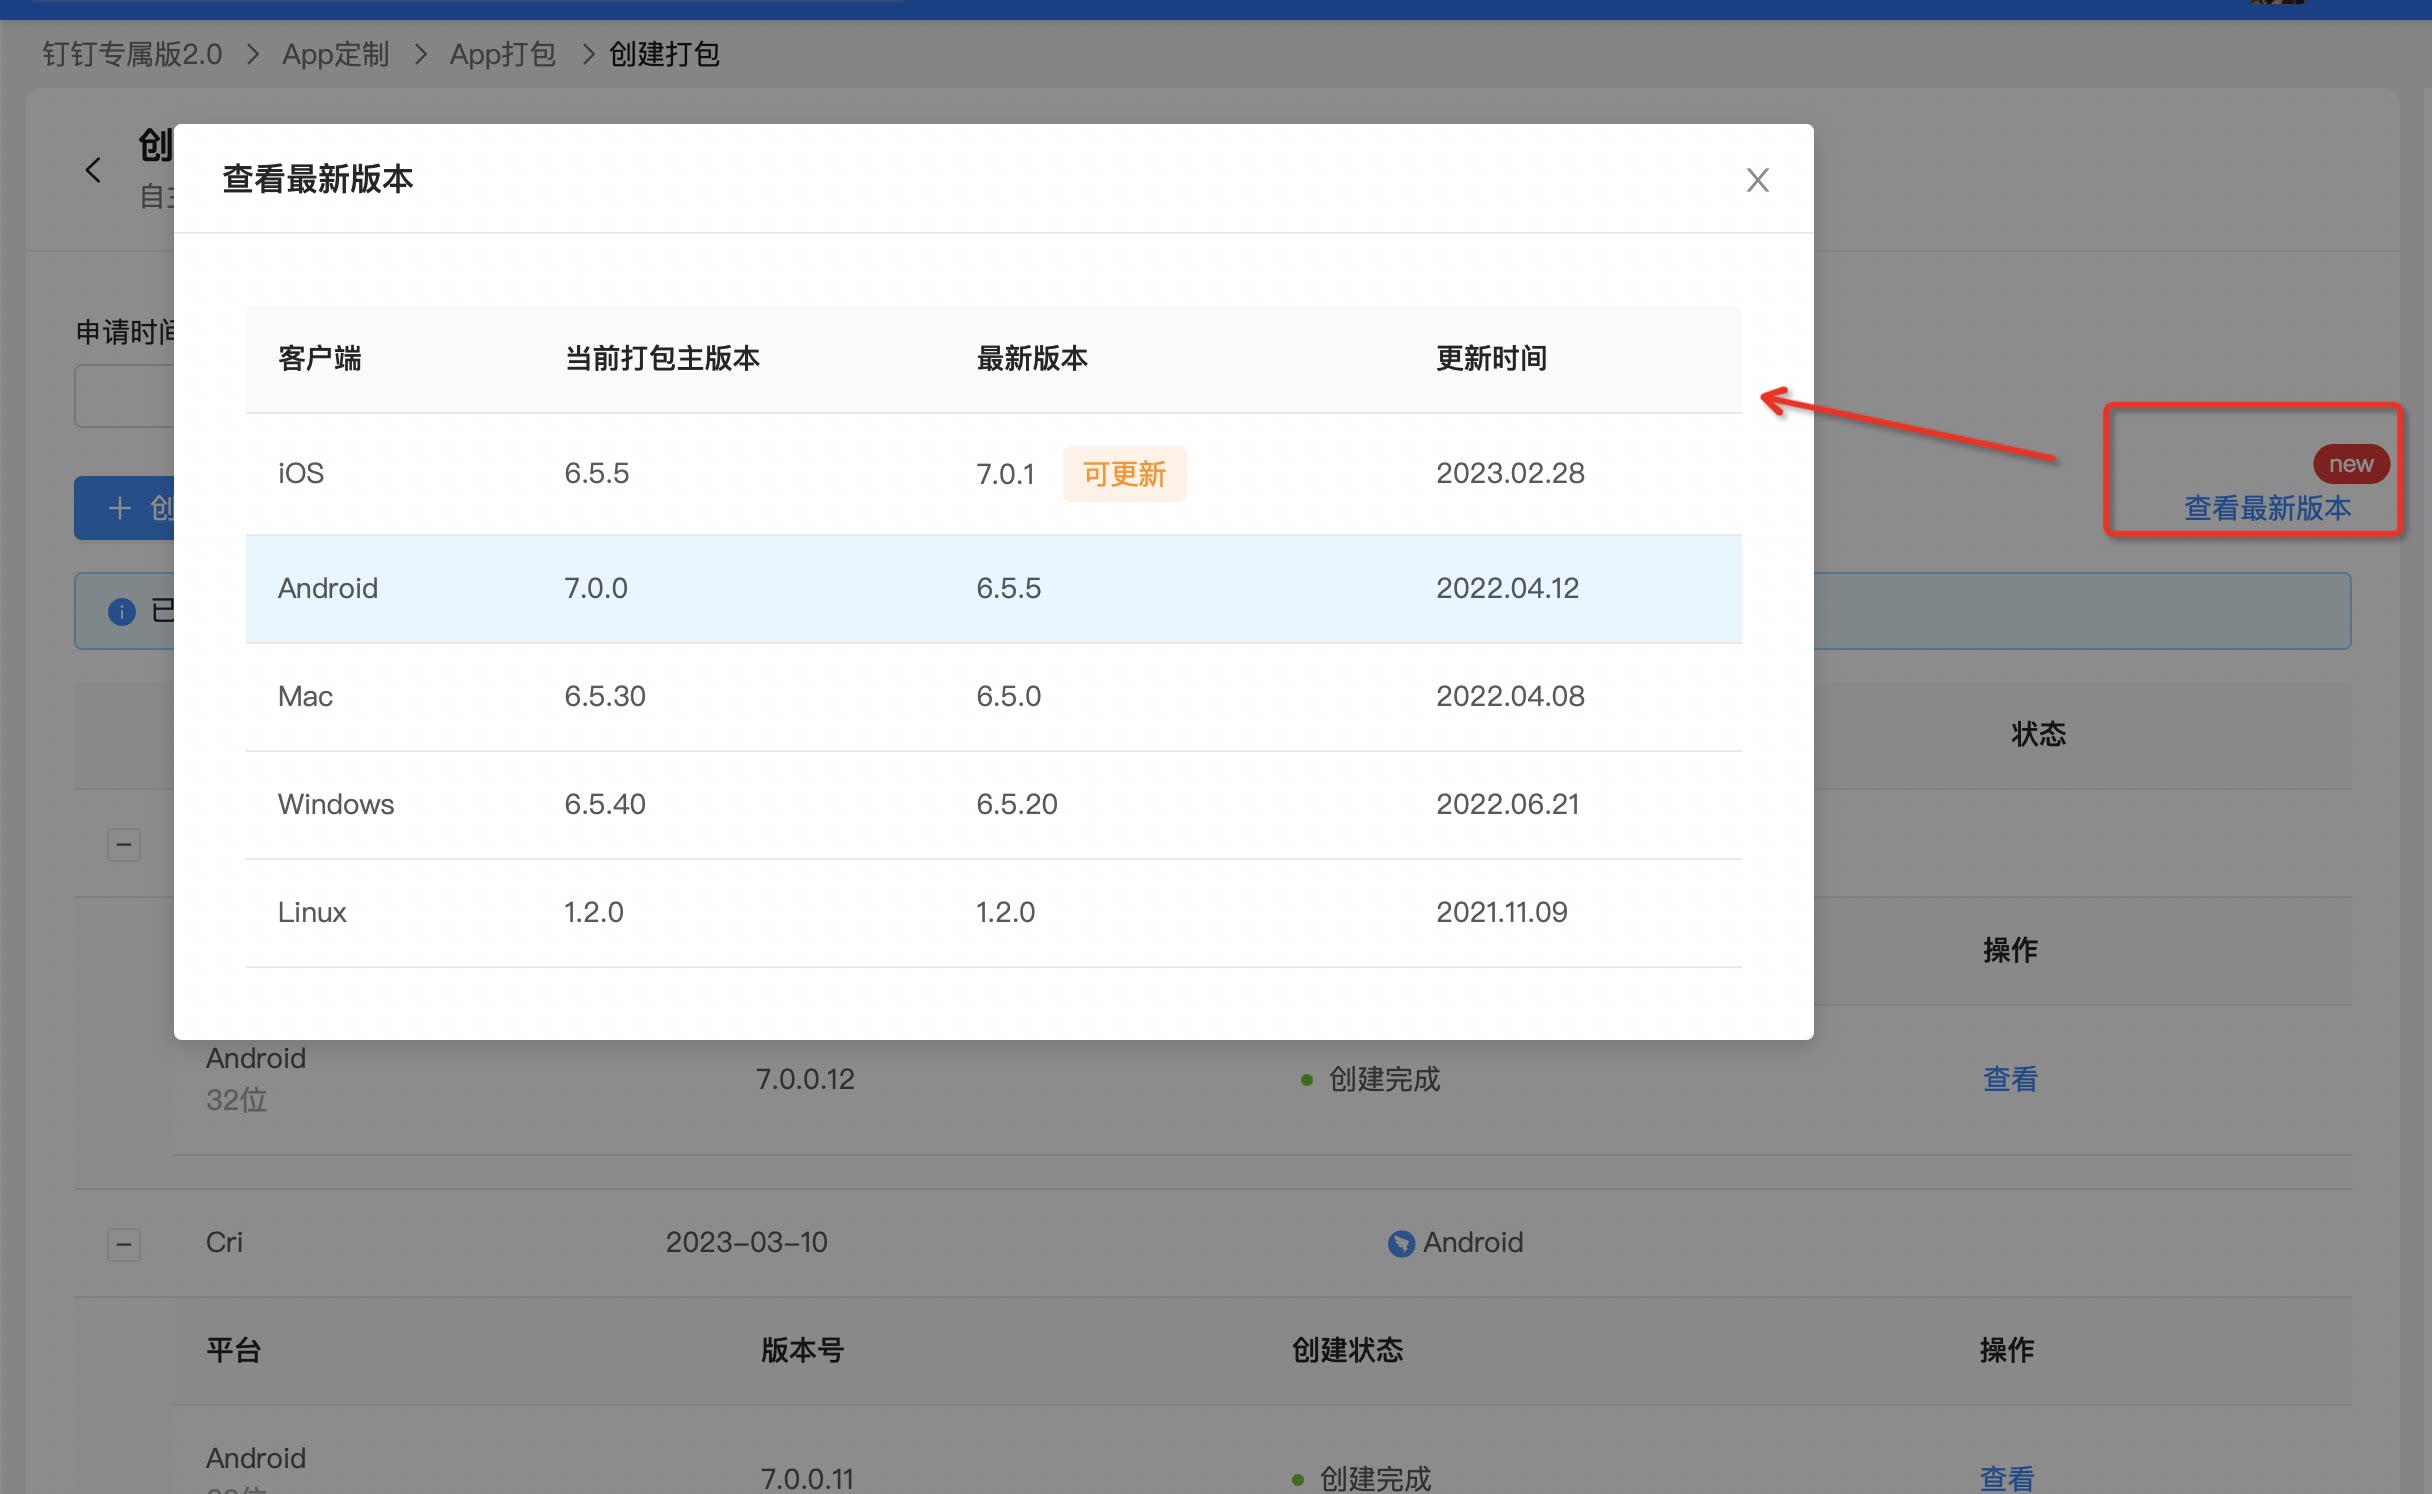The width and height of the screenshot is (2432, 1494).
Task: Click the 当前打包主版本 column header
Action: [662, 358]
